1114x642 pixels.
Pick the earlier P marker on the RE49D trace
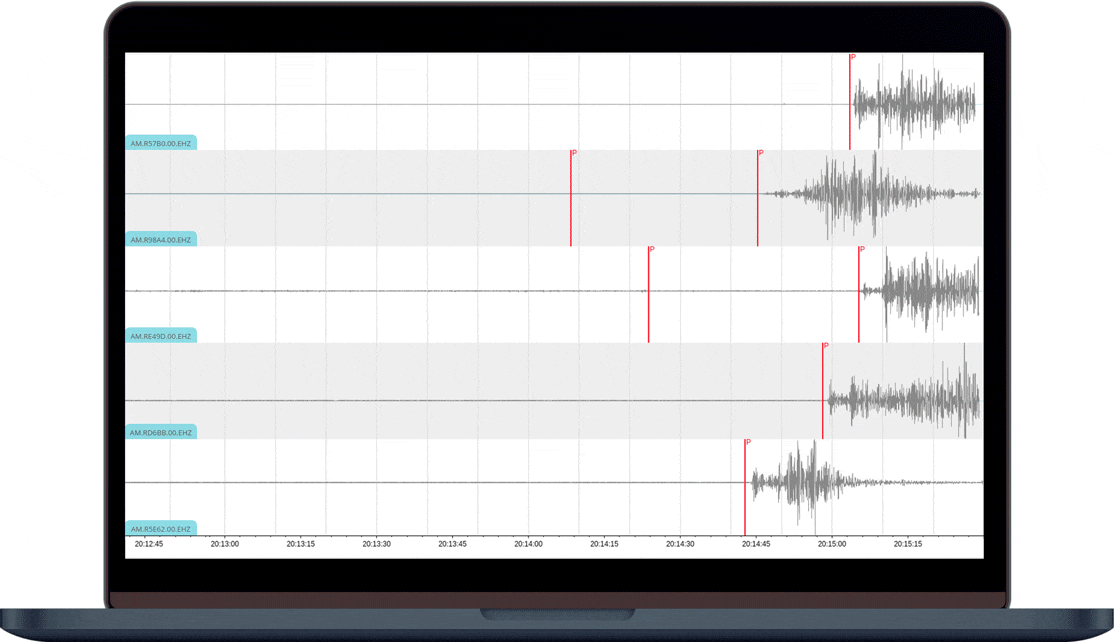click(x=648, y=294)
